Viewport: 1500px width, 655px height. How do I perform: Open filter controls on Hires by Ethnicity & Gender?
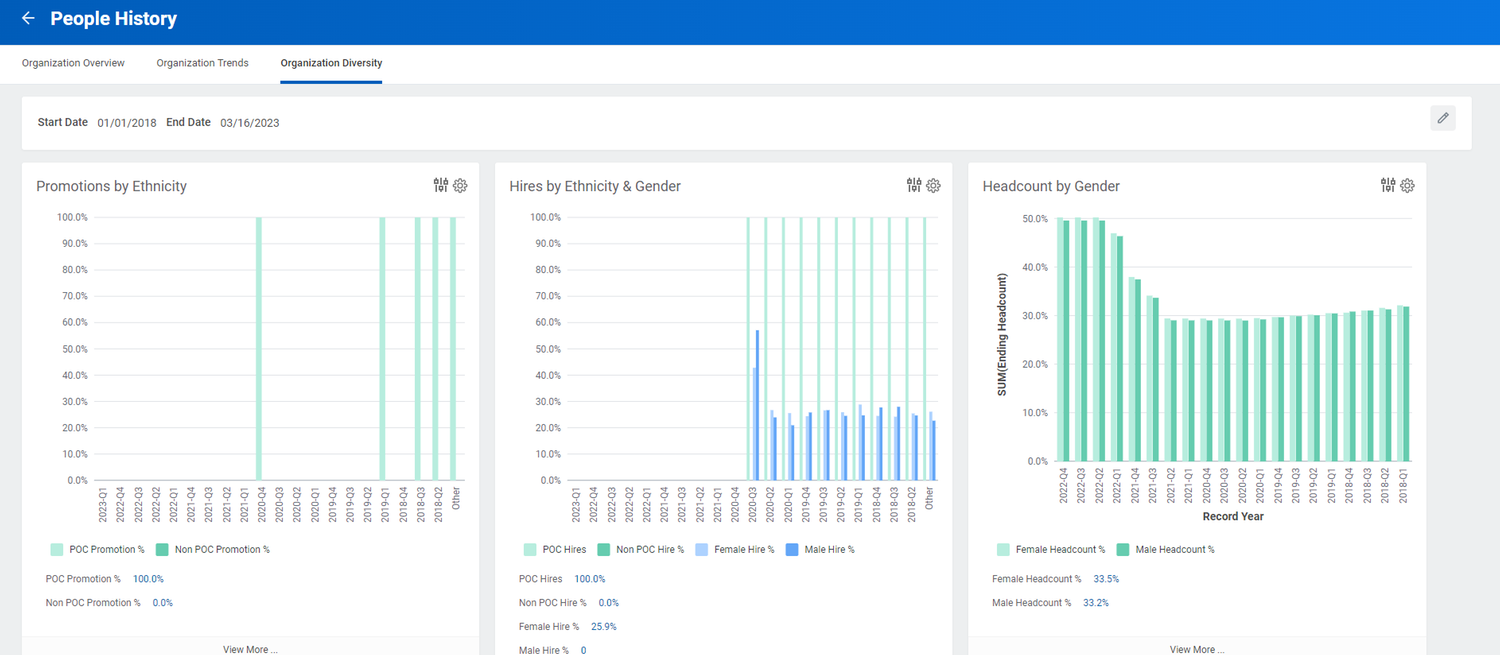913,185
